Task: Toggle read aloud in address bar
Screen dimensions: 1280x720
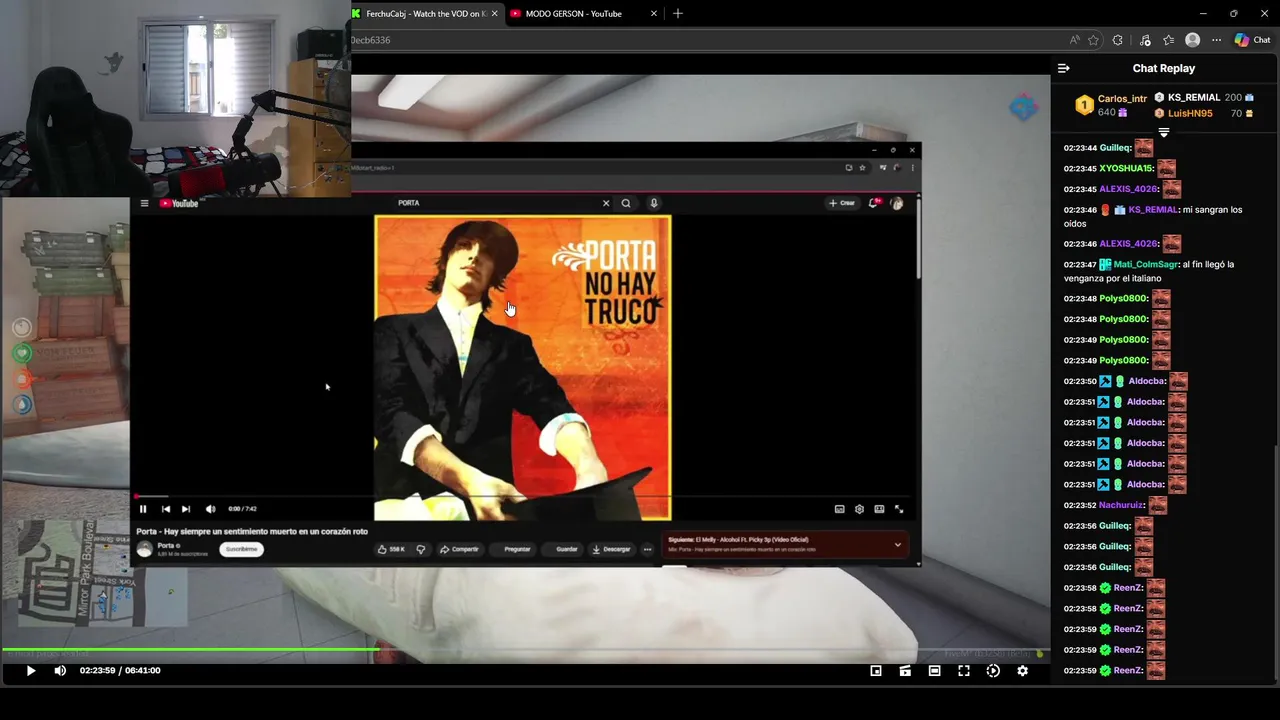Action: [1074, 40]
